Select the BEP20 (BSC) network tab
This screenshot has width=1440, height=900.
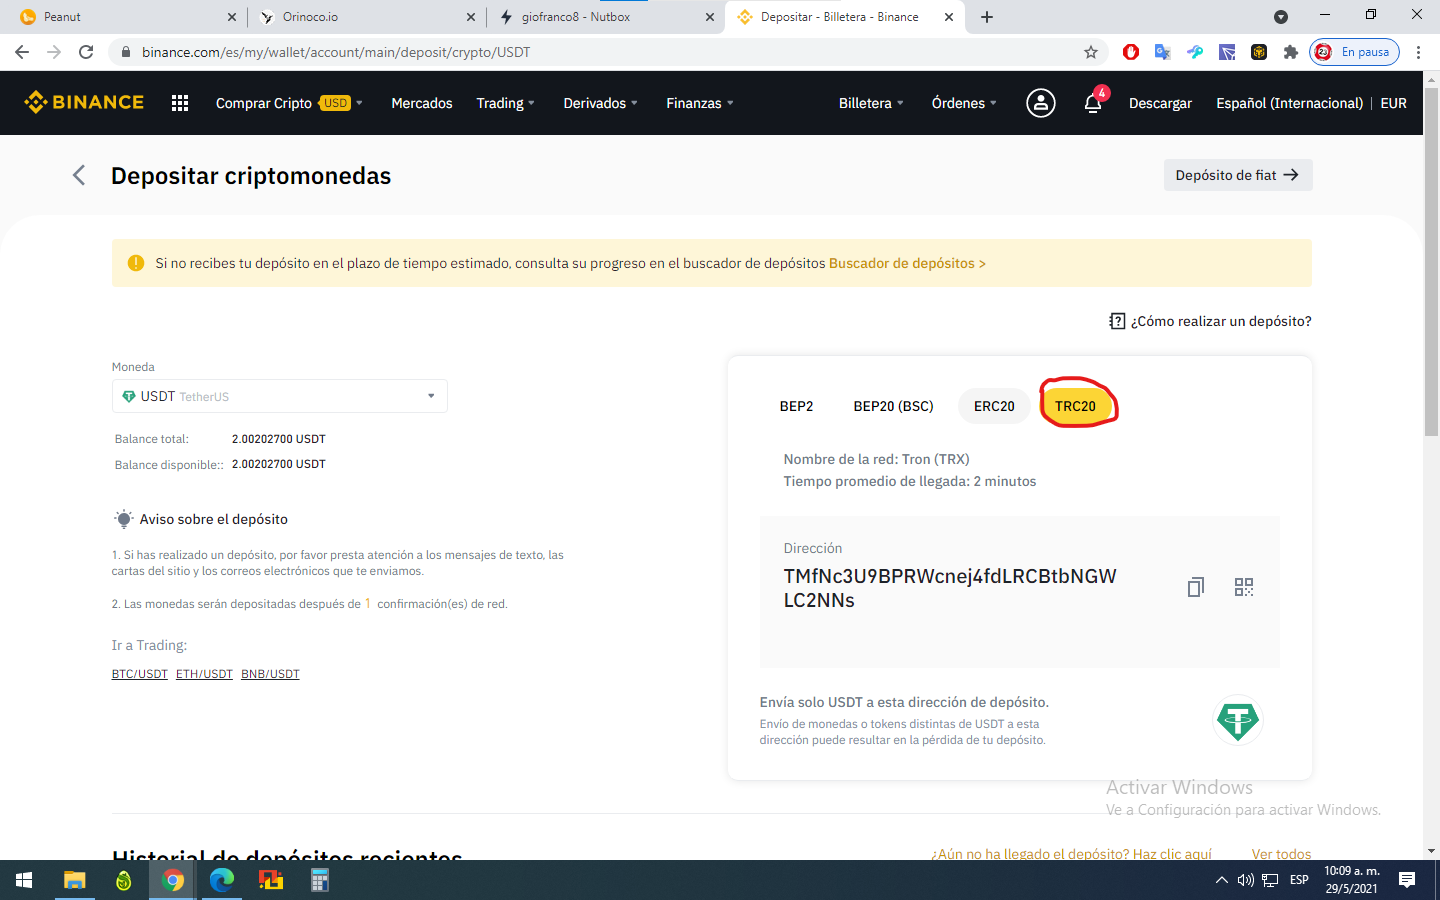(x=894, y=406)
